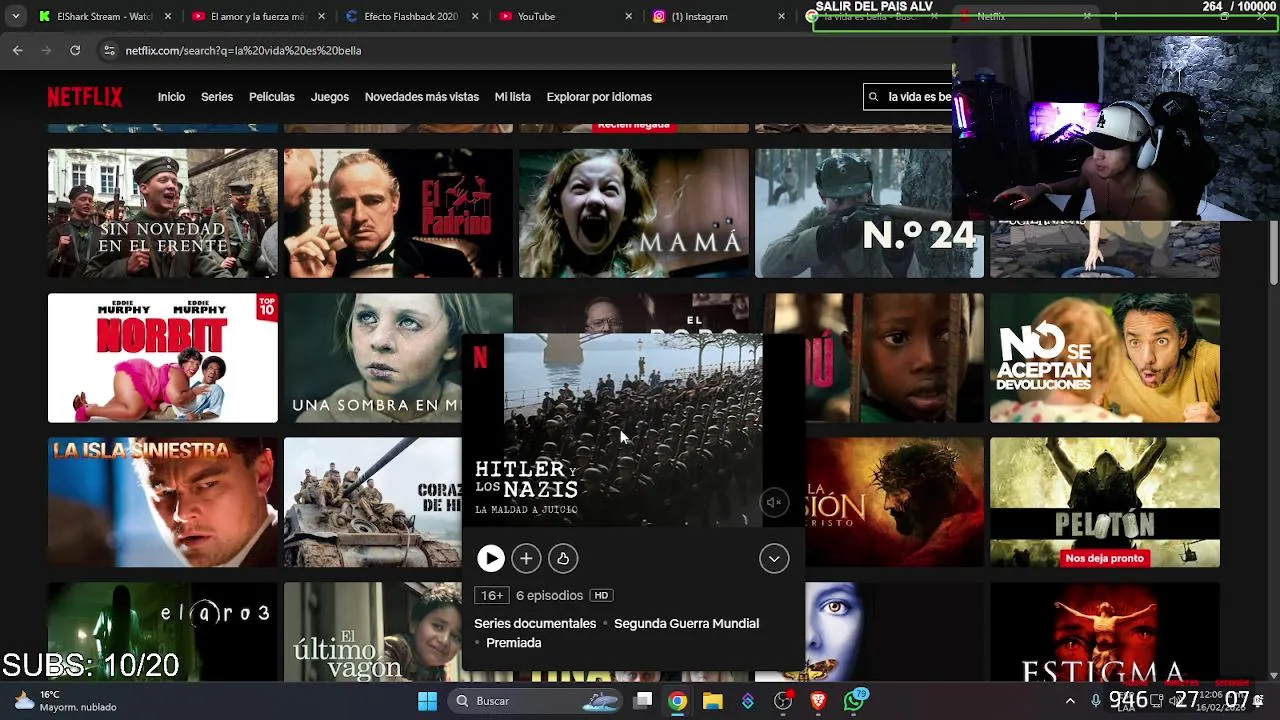Viewport: 1280px width, 720px height.
Task: Switch to ElShark Stream tab
Action: pos(104,16)
